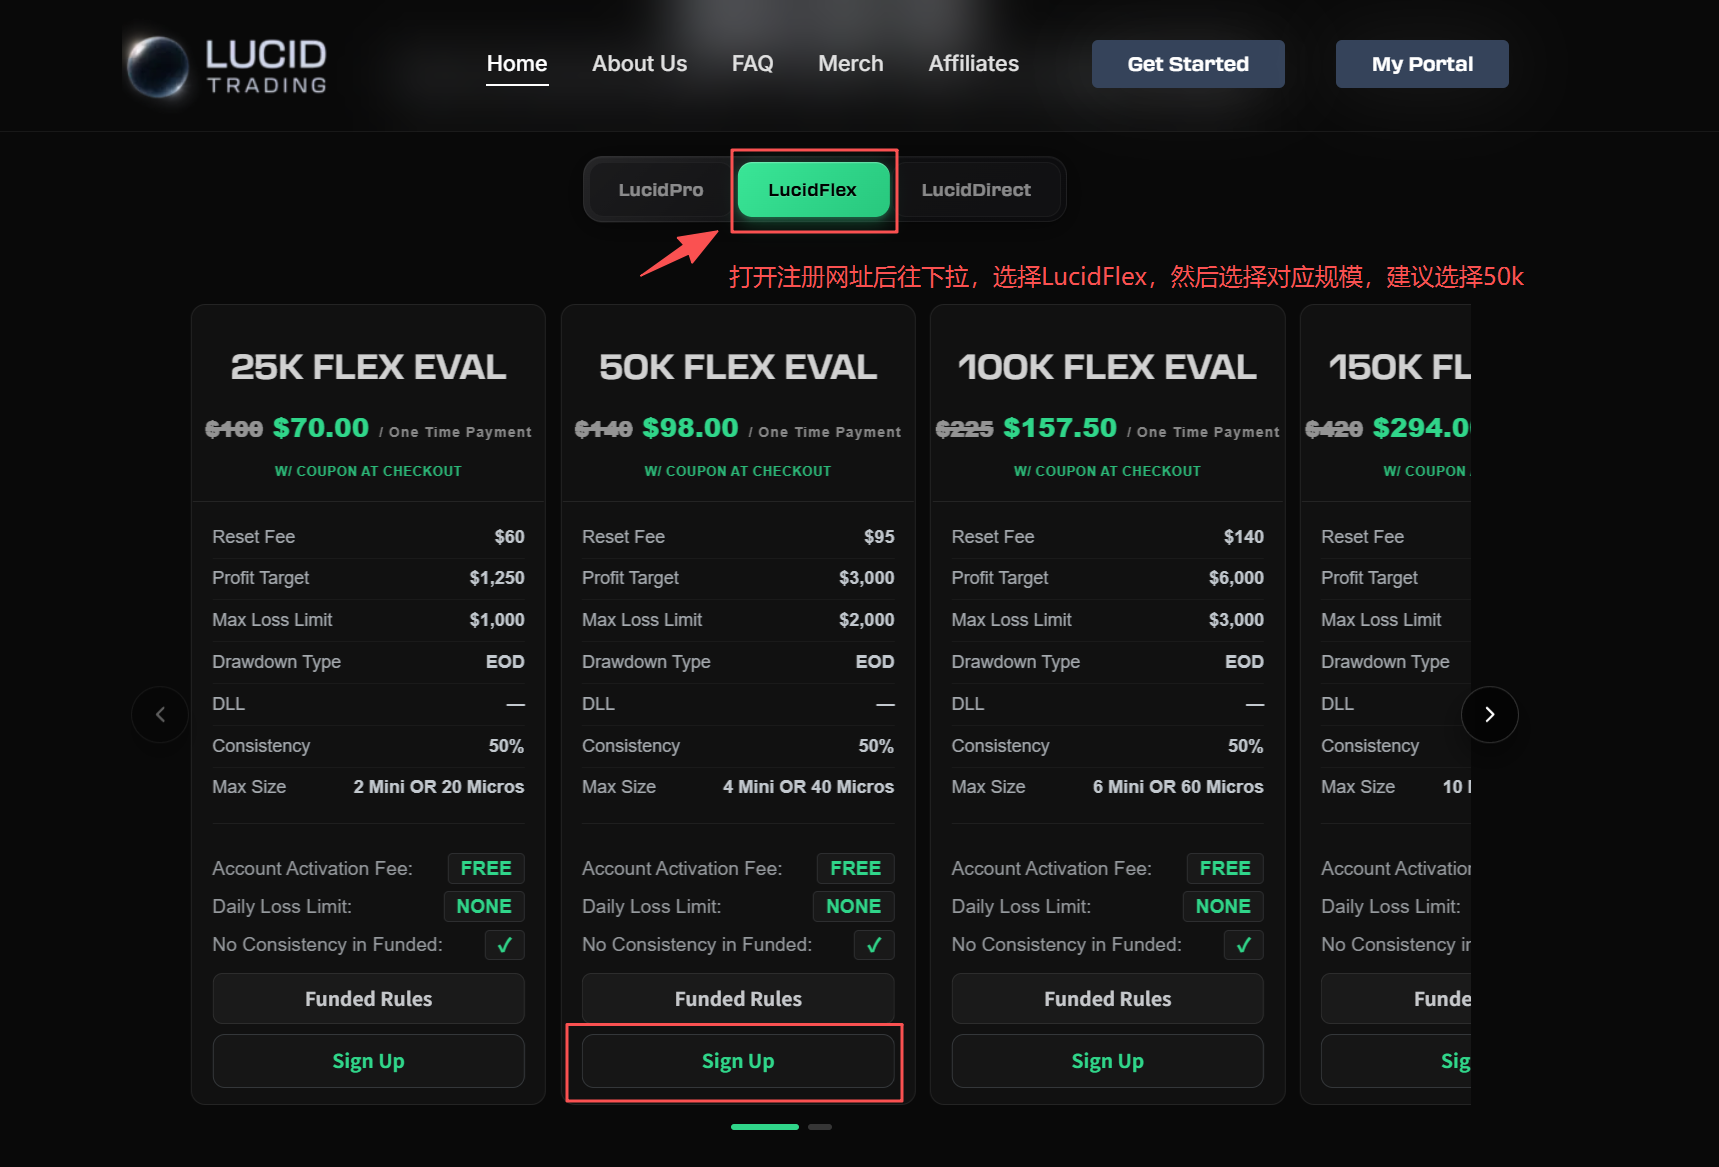Click the 25K FLEX EVAL title
This screenshot has height=1167, width=1719.
pos(368,367)
